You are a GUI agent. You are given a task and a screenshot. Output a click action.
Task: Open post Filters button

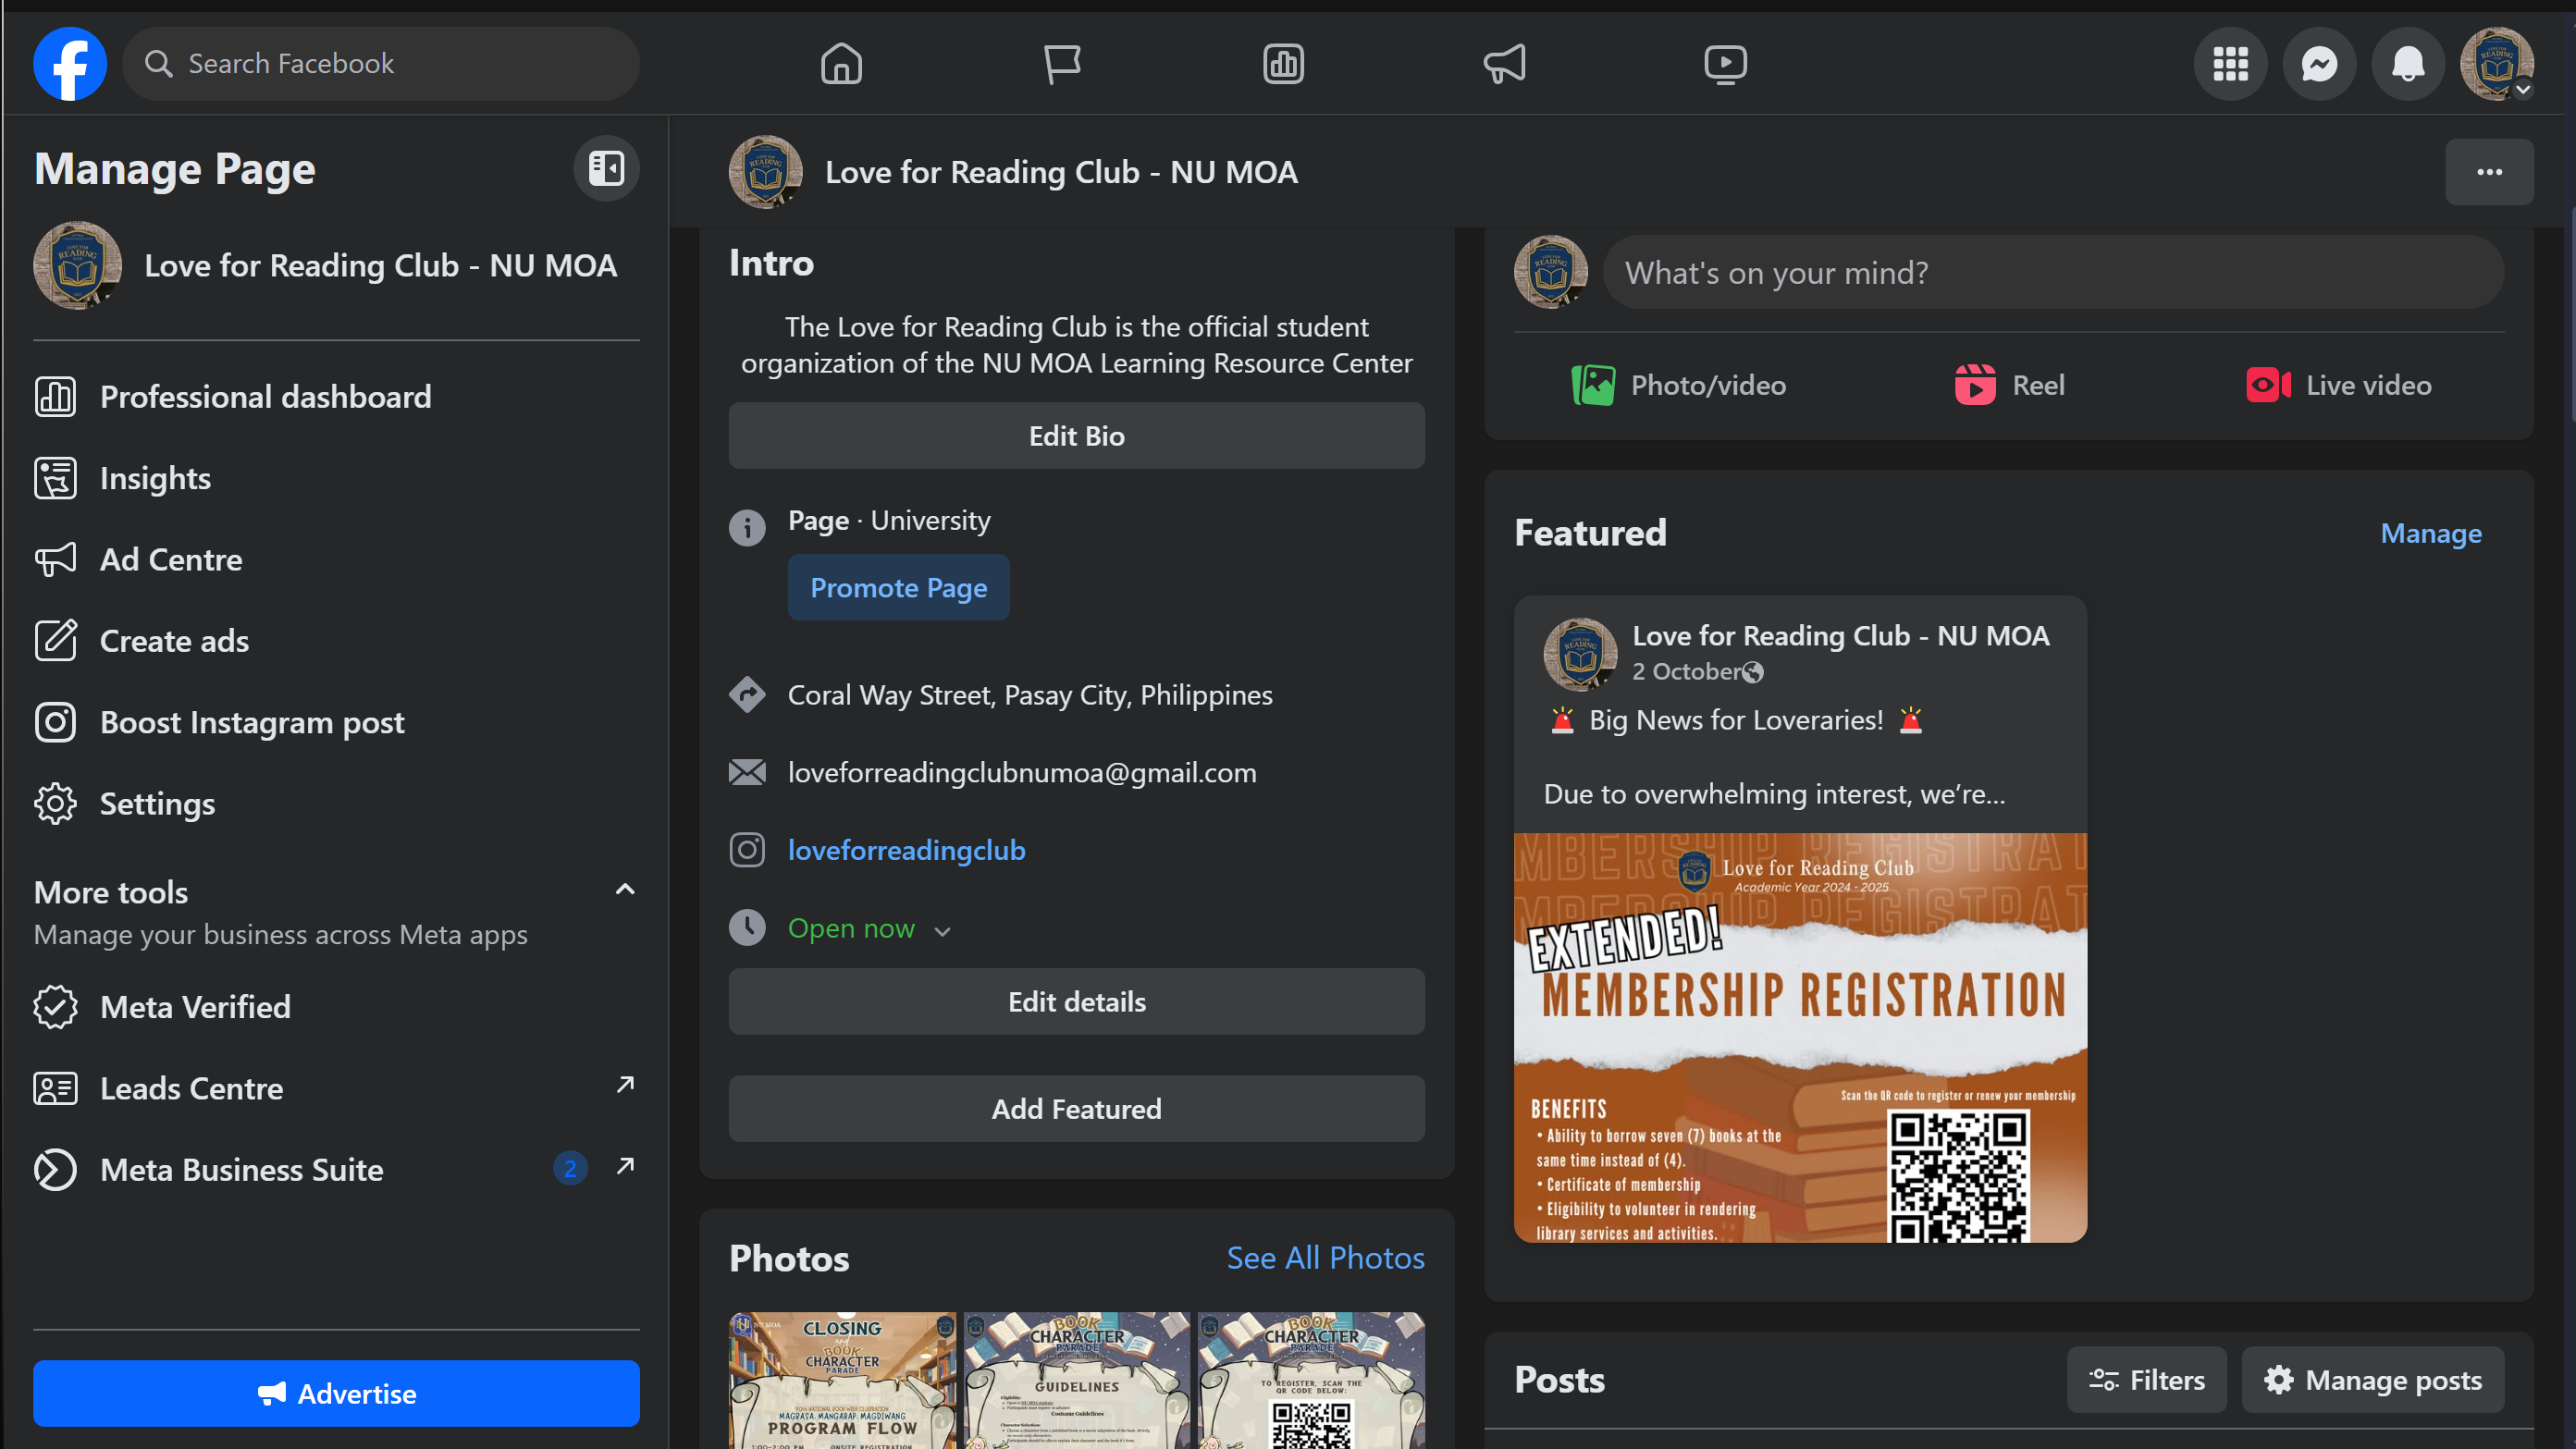(2146, 1380)
